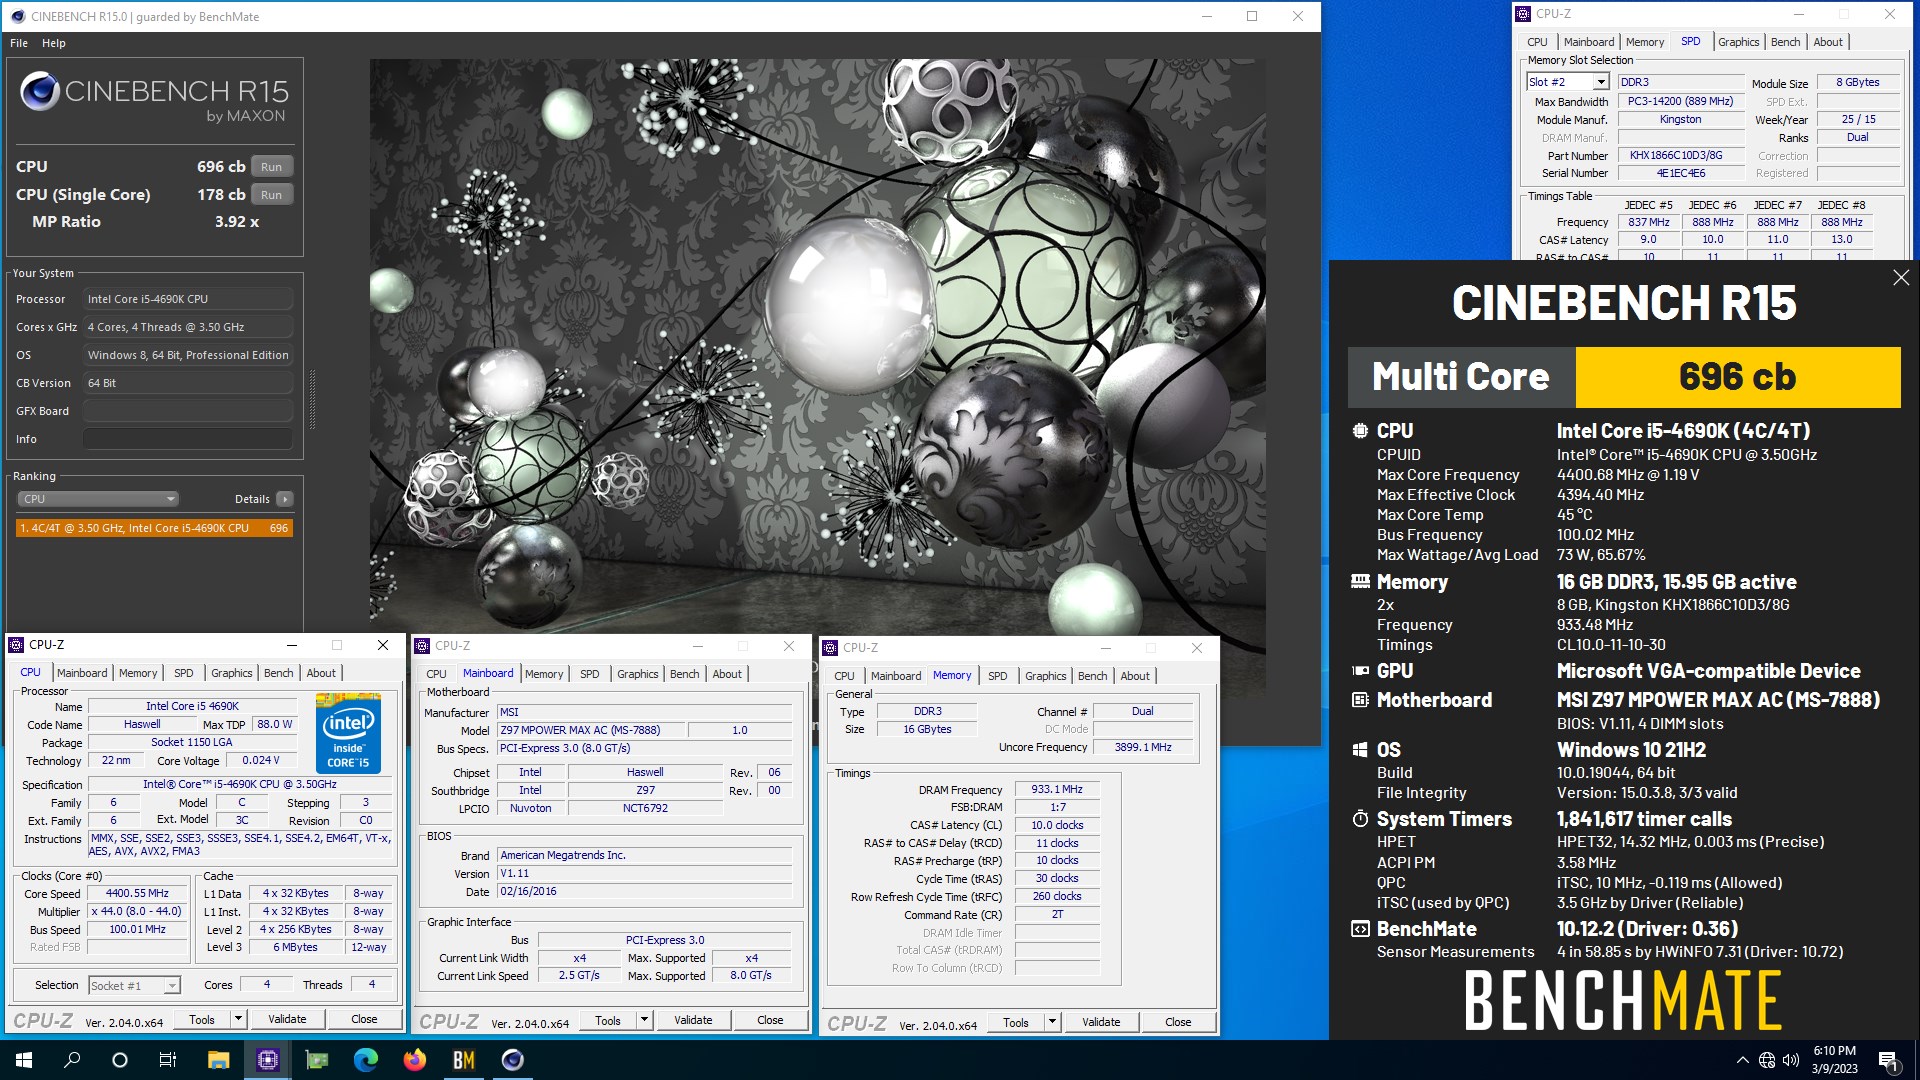The height and width of the screenshot is (1080, 1920).
Task: Click the BenchMate version icon in panel
Action: pyautogui.click(x=1360, y=929)
